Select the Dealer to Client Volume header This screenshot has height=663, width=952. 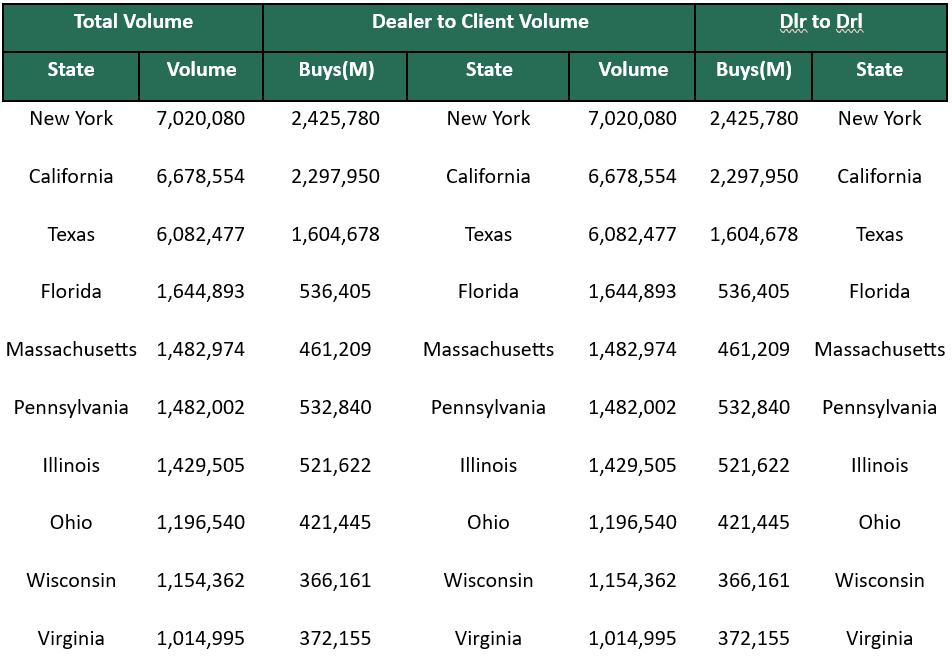click(480, 22)
